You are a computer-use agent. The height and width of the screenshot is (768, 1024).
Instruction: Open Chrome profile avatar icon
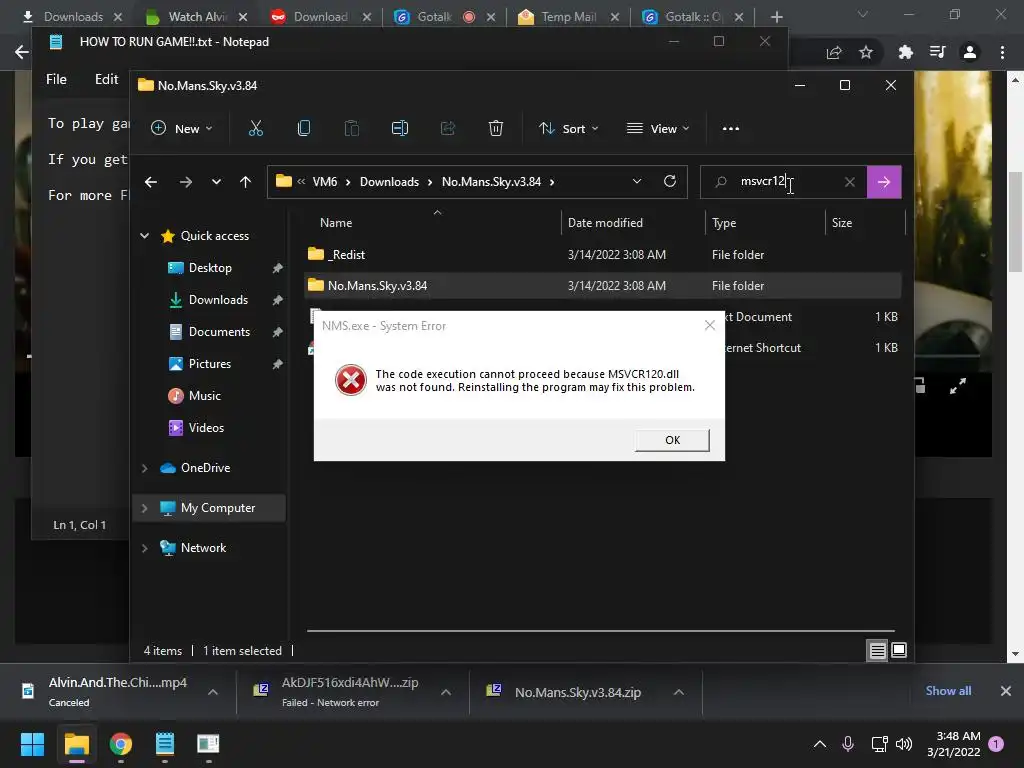[x=970, y=52]
